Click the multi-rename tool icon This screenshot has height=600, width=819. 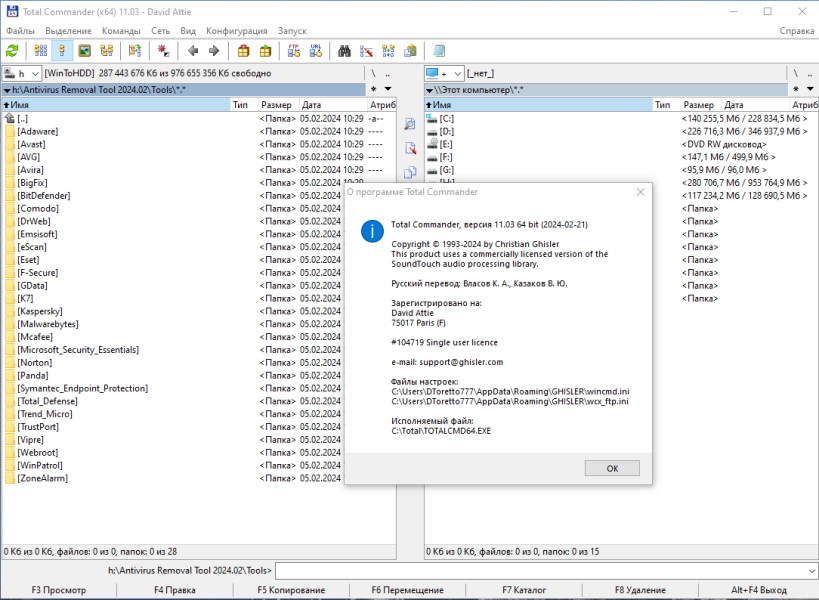coord(366,51)
